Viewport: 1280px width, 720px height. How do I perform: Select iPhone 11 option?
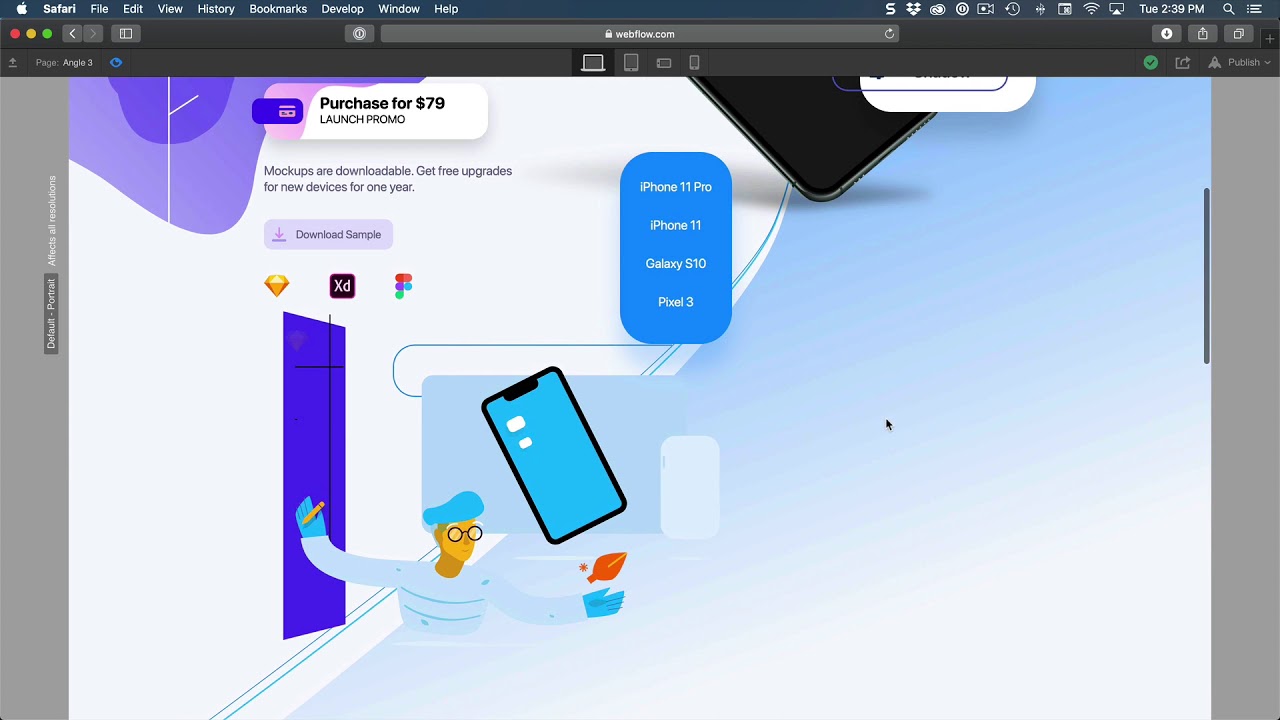[x=676, y=225]
